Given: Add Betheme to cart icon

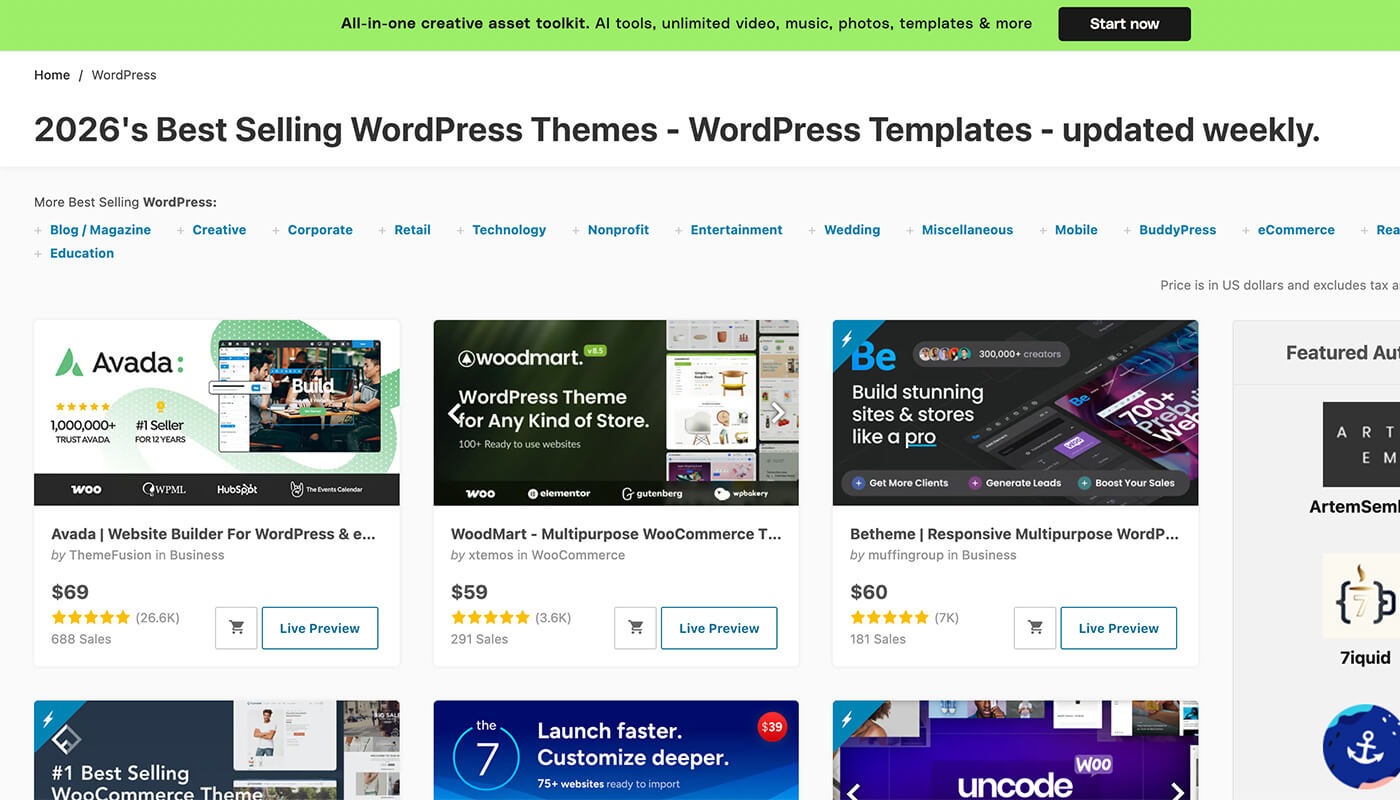Looking at the screenshot, I should pos(1035,628).
